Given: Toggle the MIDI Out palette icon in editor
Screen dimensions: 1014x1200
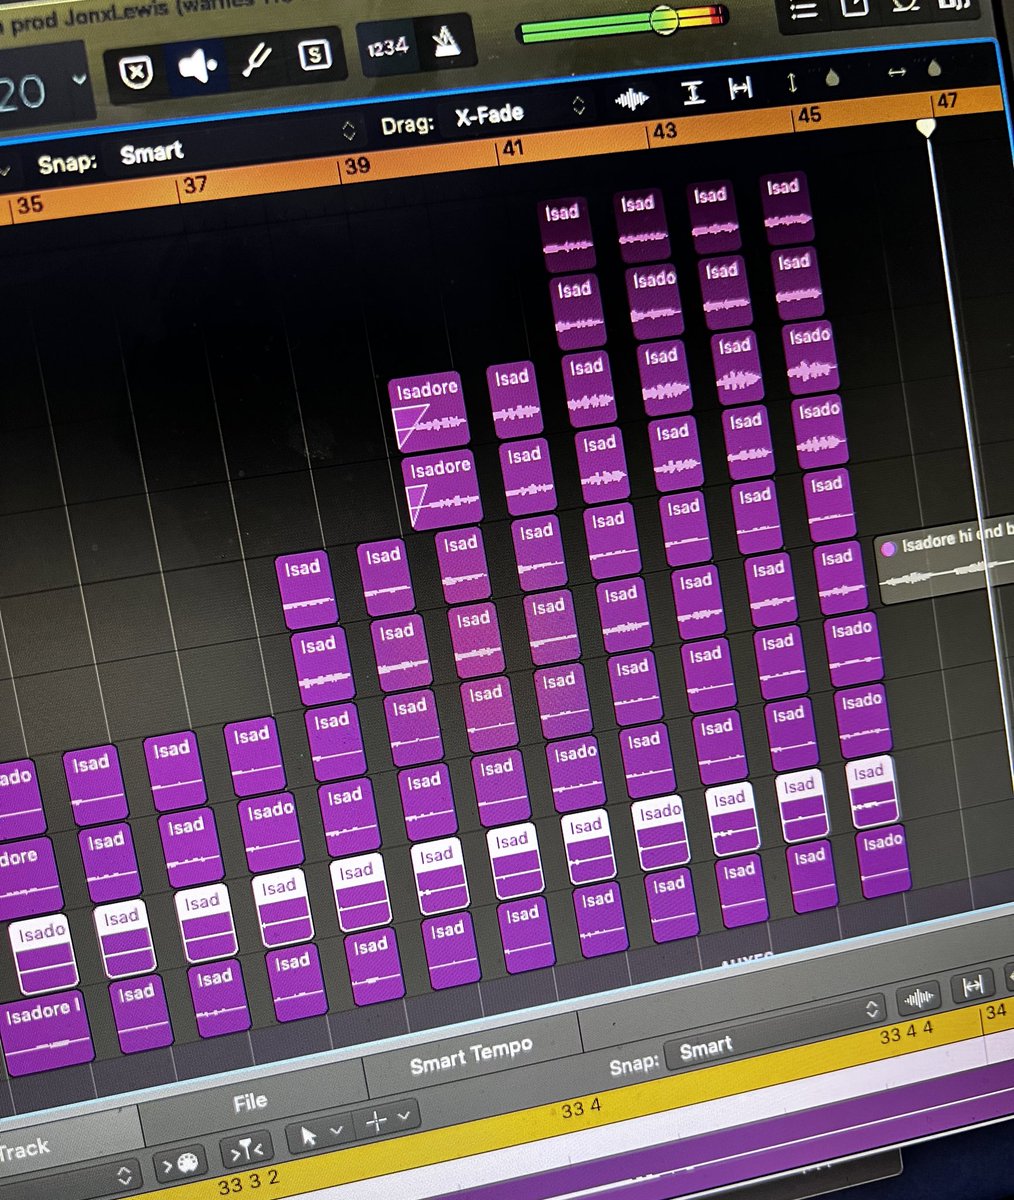Looking at the screenshot, I should (181, 1164).
